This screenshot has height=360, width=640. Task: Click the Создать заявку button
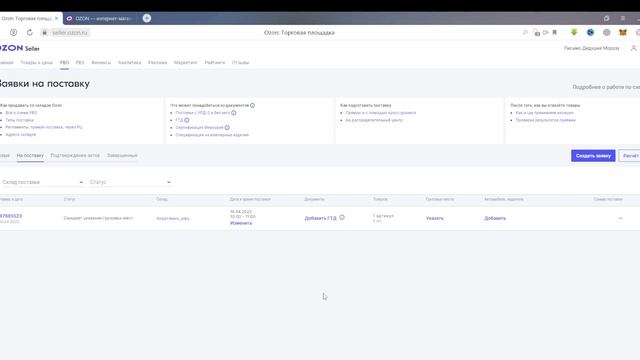click(x=593, y=156)
